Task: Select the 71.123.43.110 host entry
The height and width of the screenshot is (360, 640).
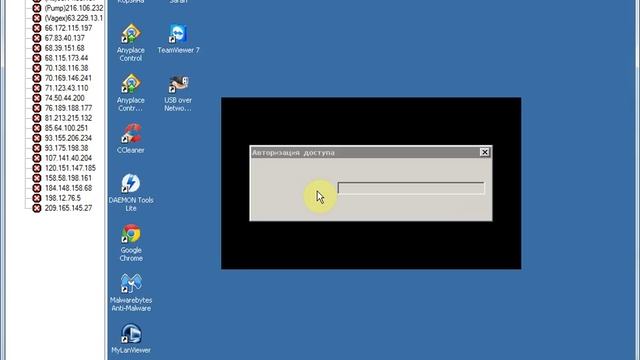Action: 66,88
